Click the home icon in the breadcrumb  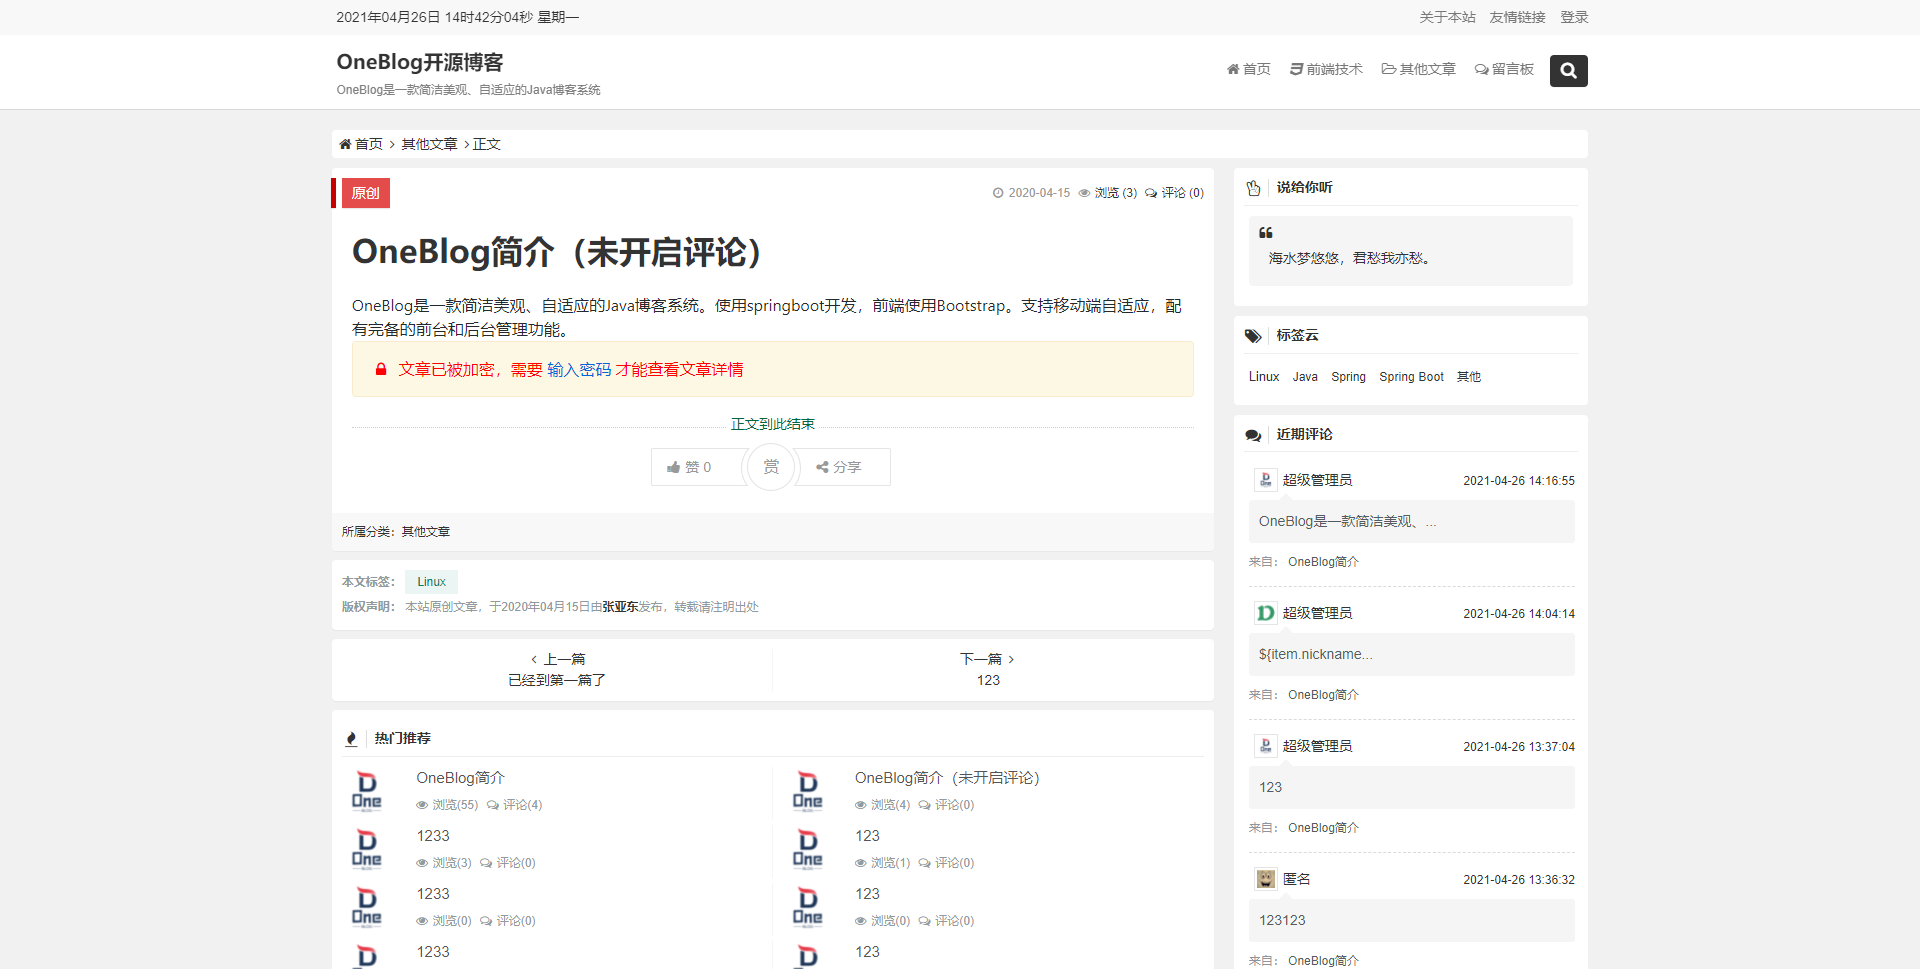pyautogui.click(x=345, y=143)
